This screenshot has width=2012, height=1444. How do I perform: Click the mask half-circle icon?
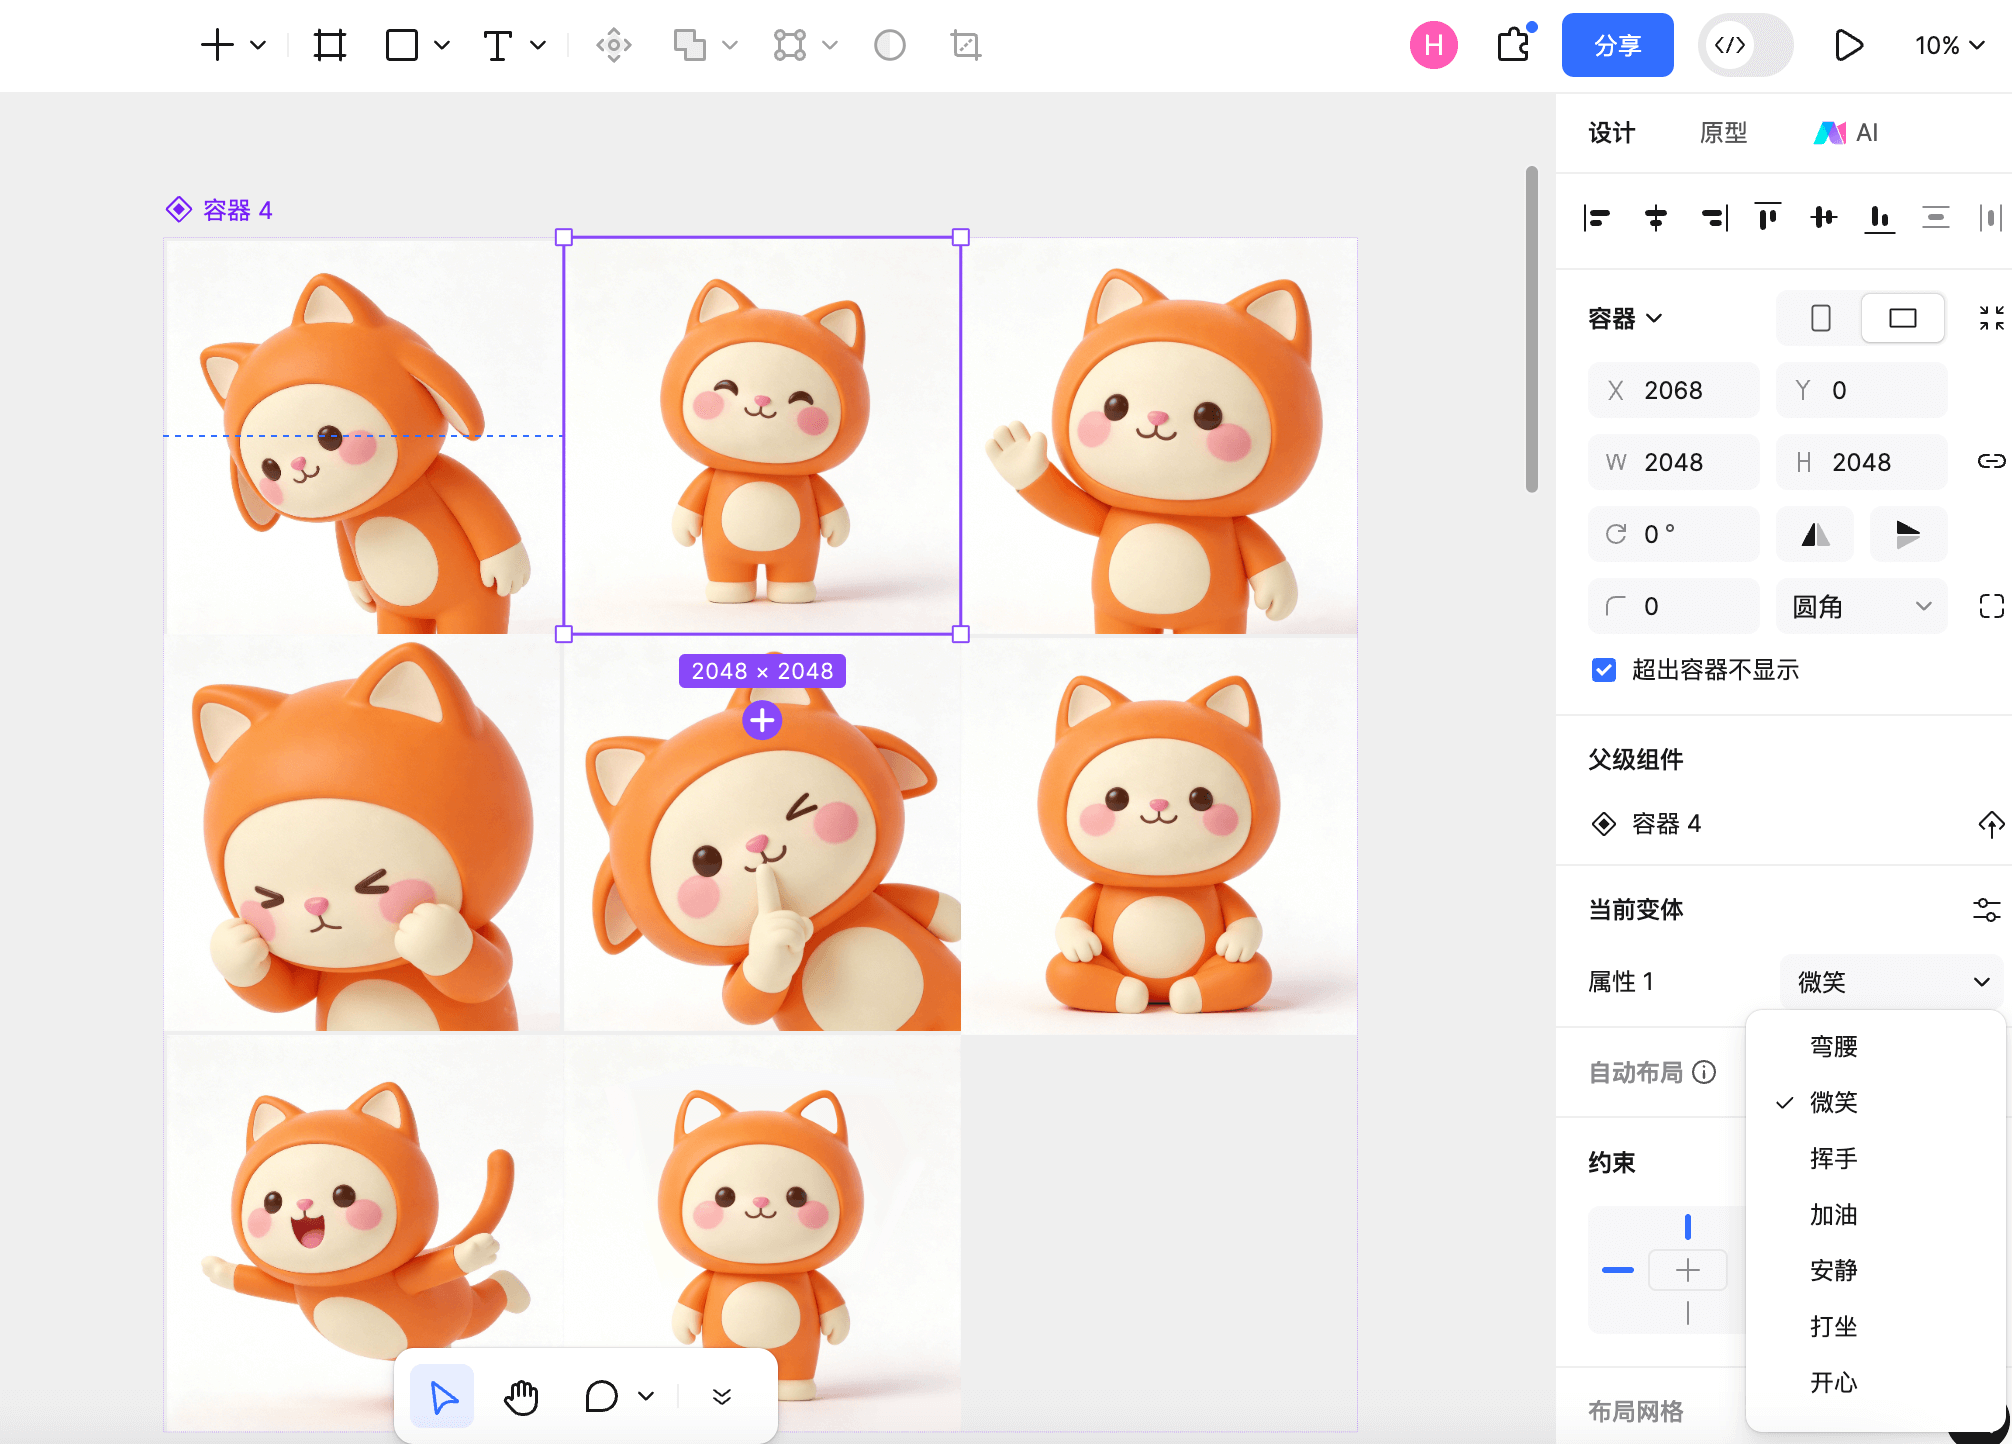pyautogui.click(x=889, y=45)
